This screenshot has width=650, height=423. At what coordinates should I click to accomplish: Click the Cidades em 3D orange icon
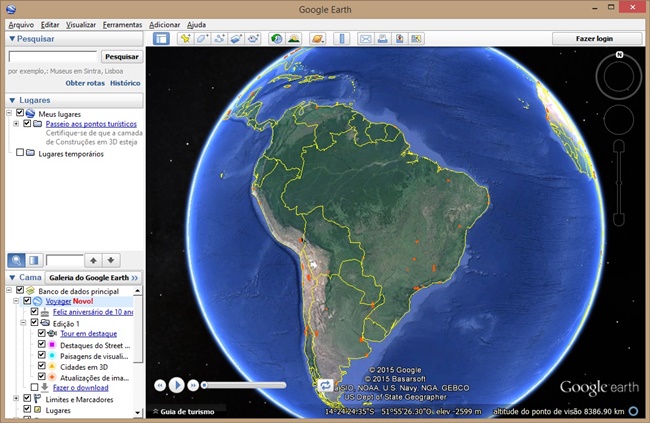point(52,367)
